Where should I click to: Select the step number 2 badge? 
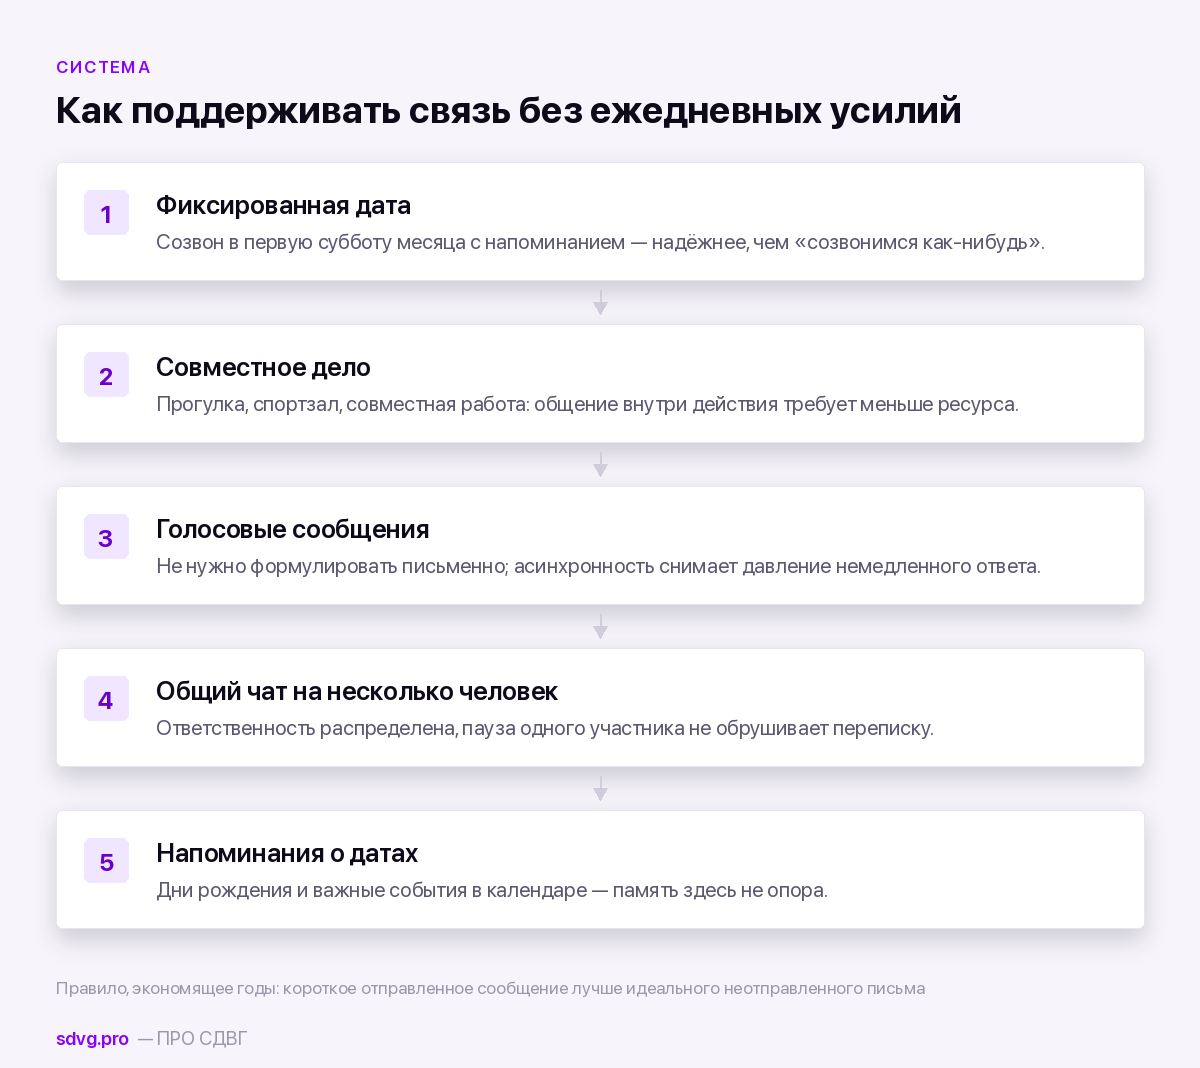(x=106, y=375)
